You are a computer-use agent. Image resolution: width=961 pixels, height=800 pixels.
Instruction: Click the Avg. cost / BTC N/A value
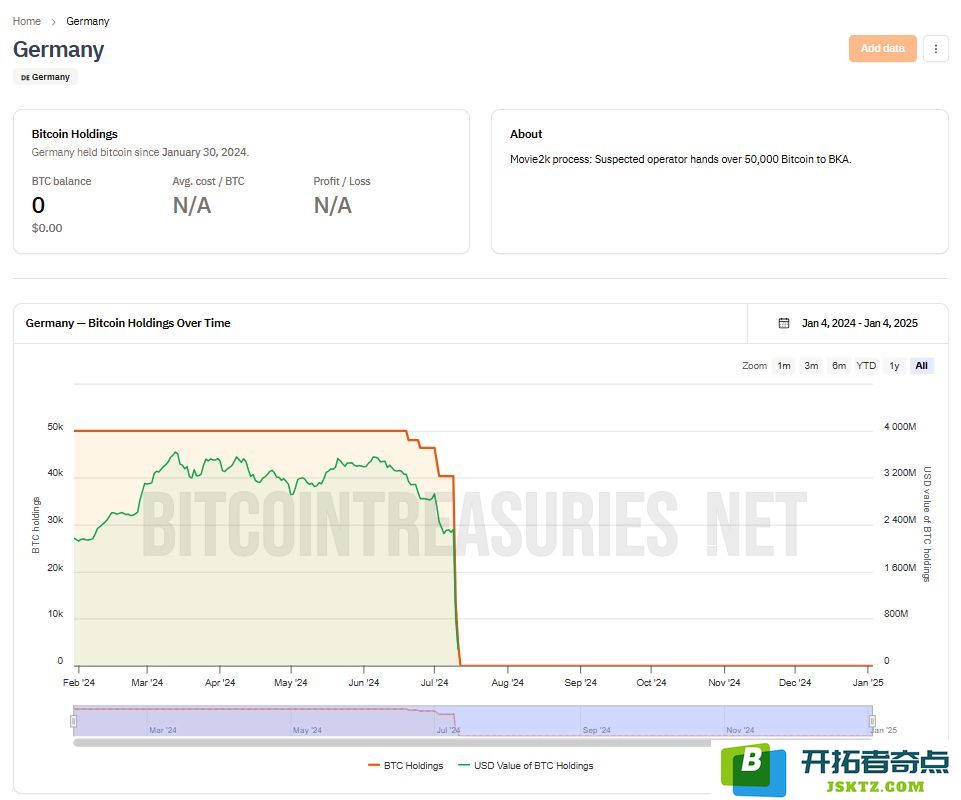click(x=192, y=205)
